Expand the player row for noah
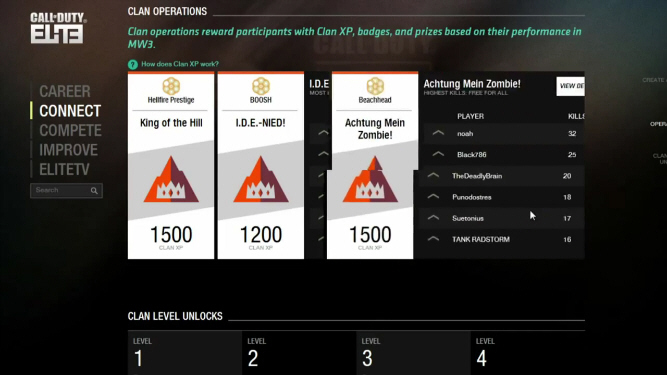Viewport: 667px width, 375px height. pyautogui.click(x=438, y=133)
